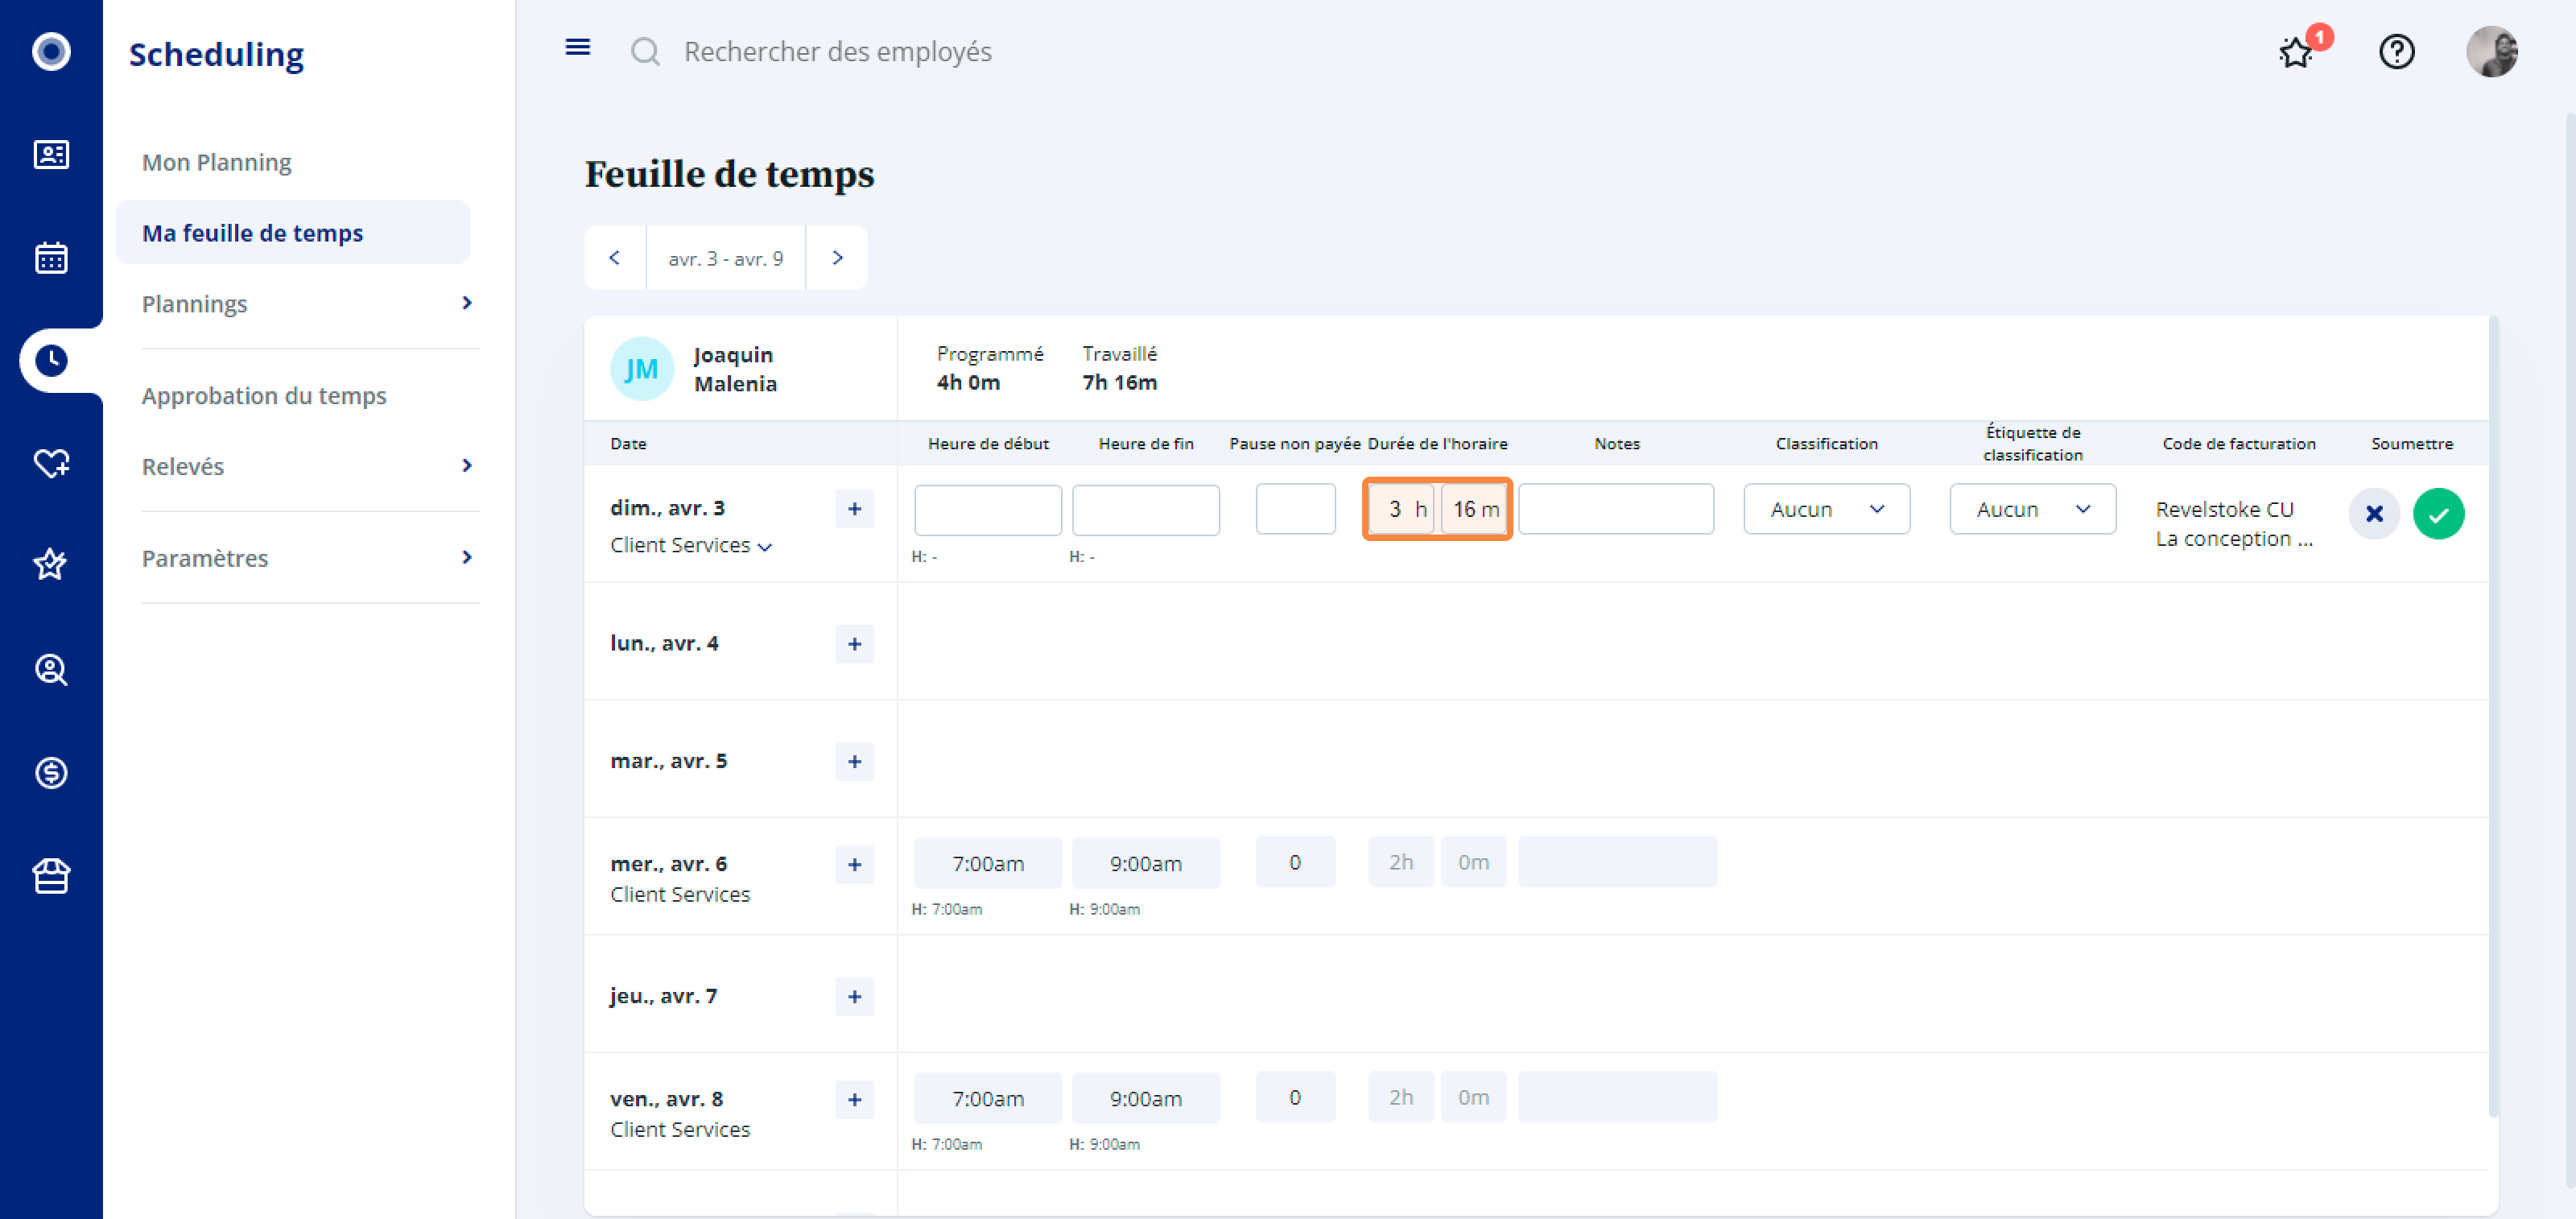
Task: Click the Travaillé 7h 16m total
Action: click(x=1119, y=368)
